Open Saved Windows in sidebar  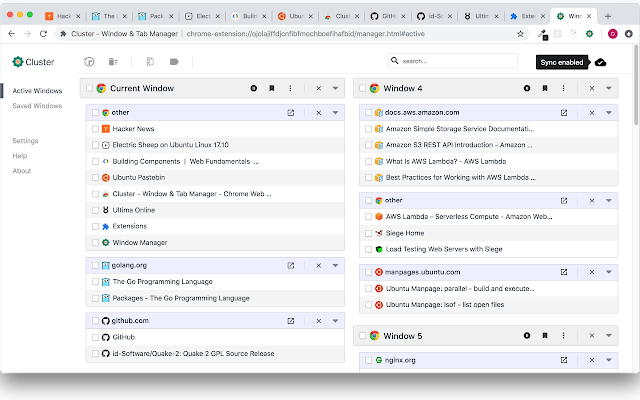37,106
